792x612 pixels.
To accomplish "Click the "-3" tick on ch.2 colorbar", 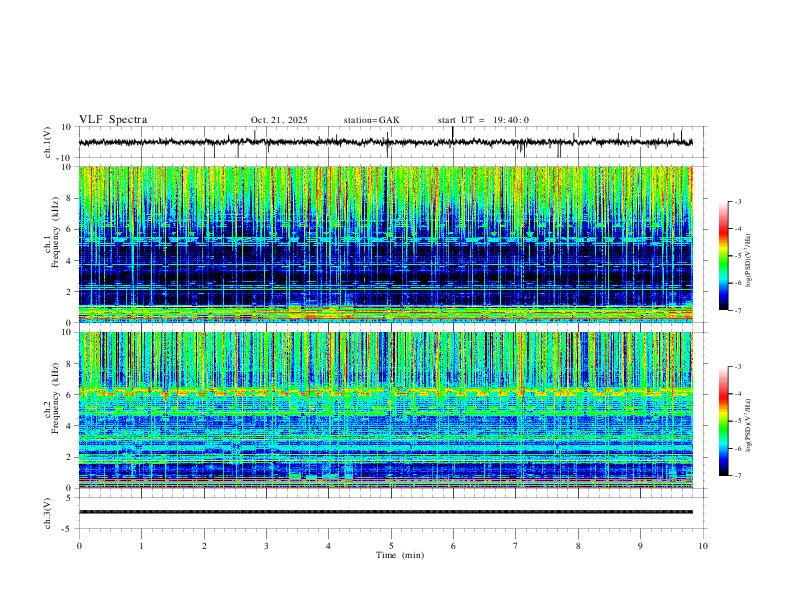I will point(738,367).
